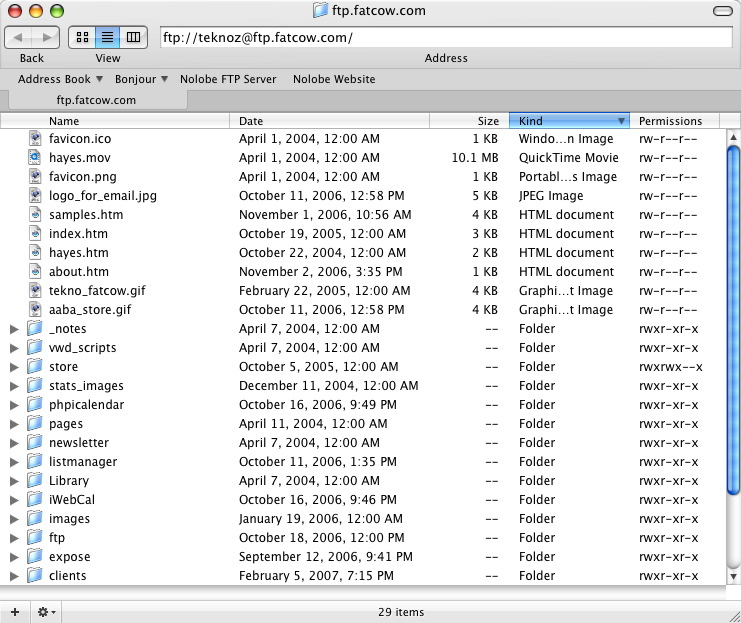Click the pages folder icon

click(34, 423)
